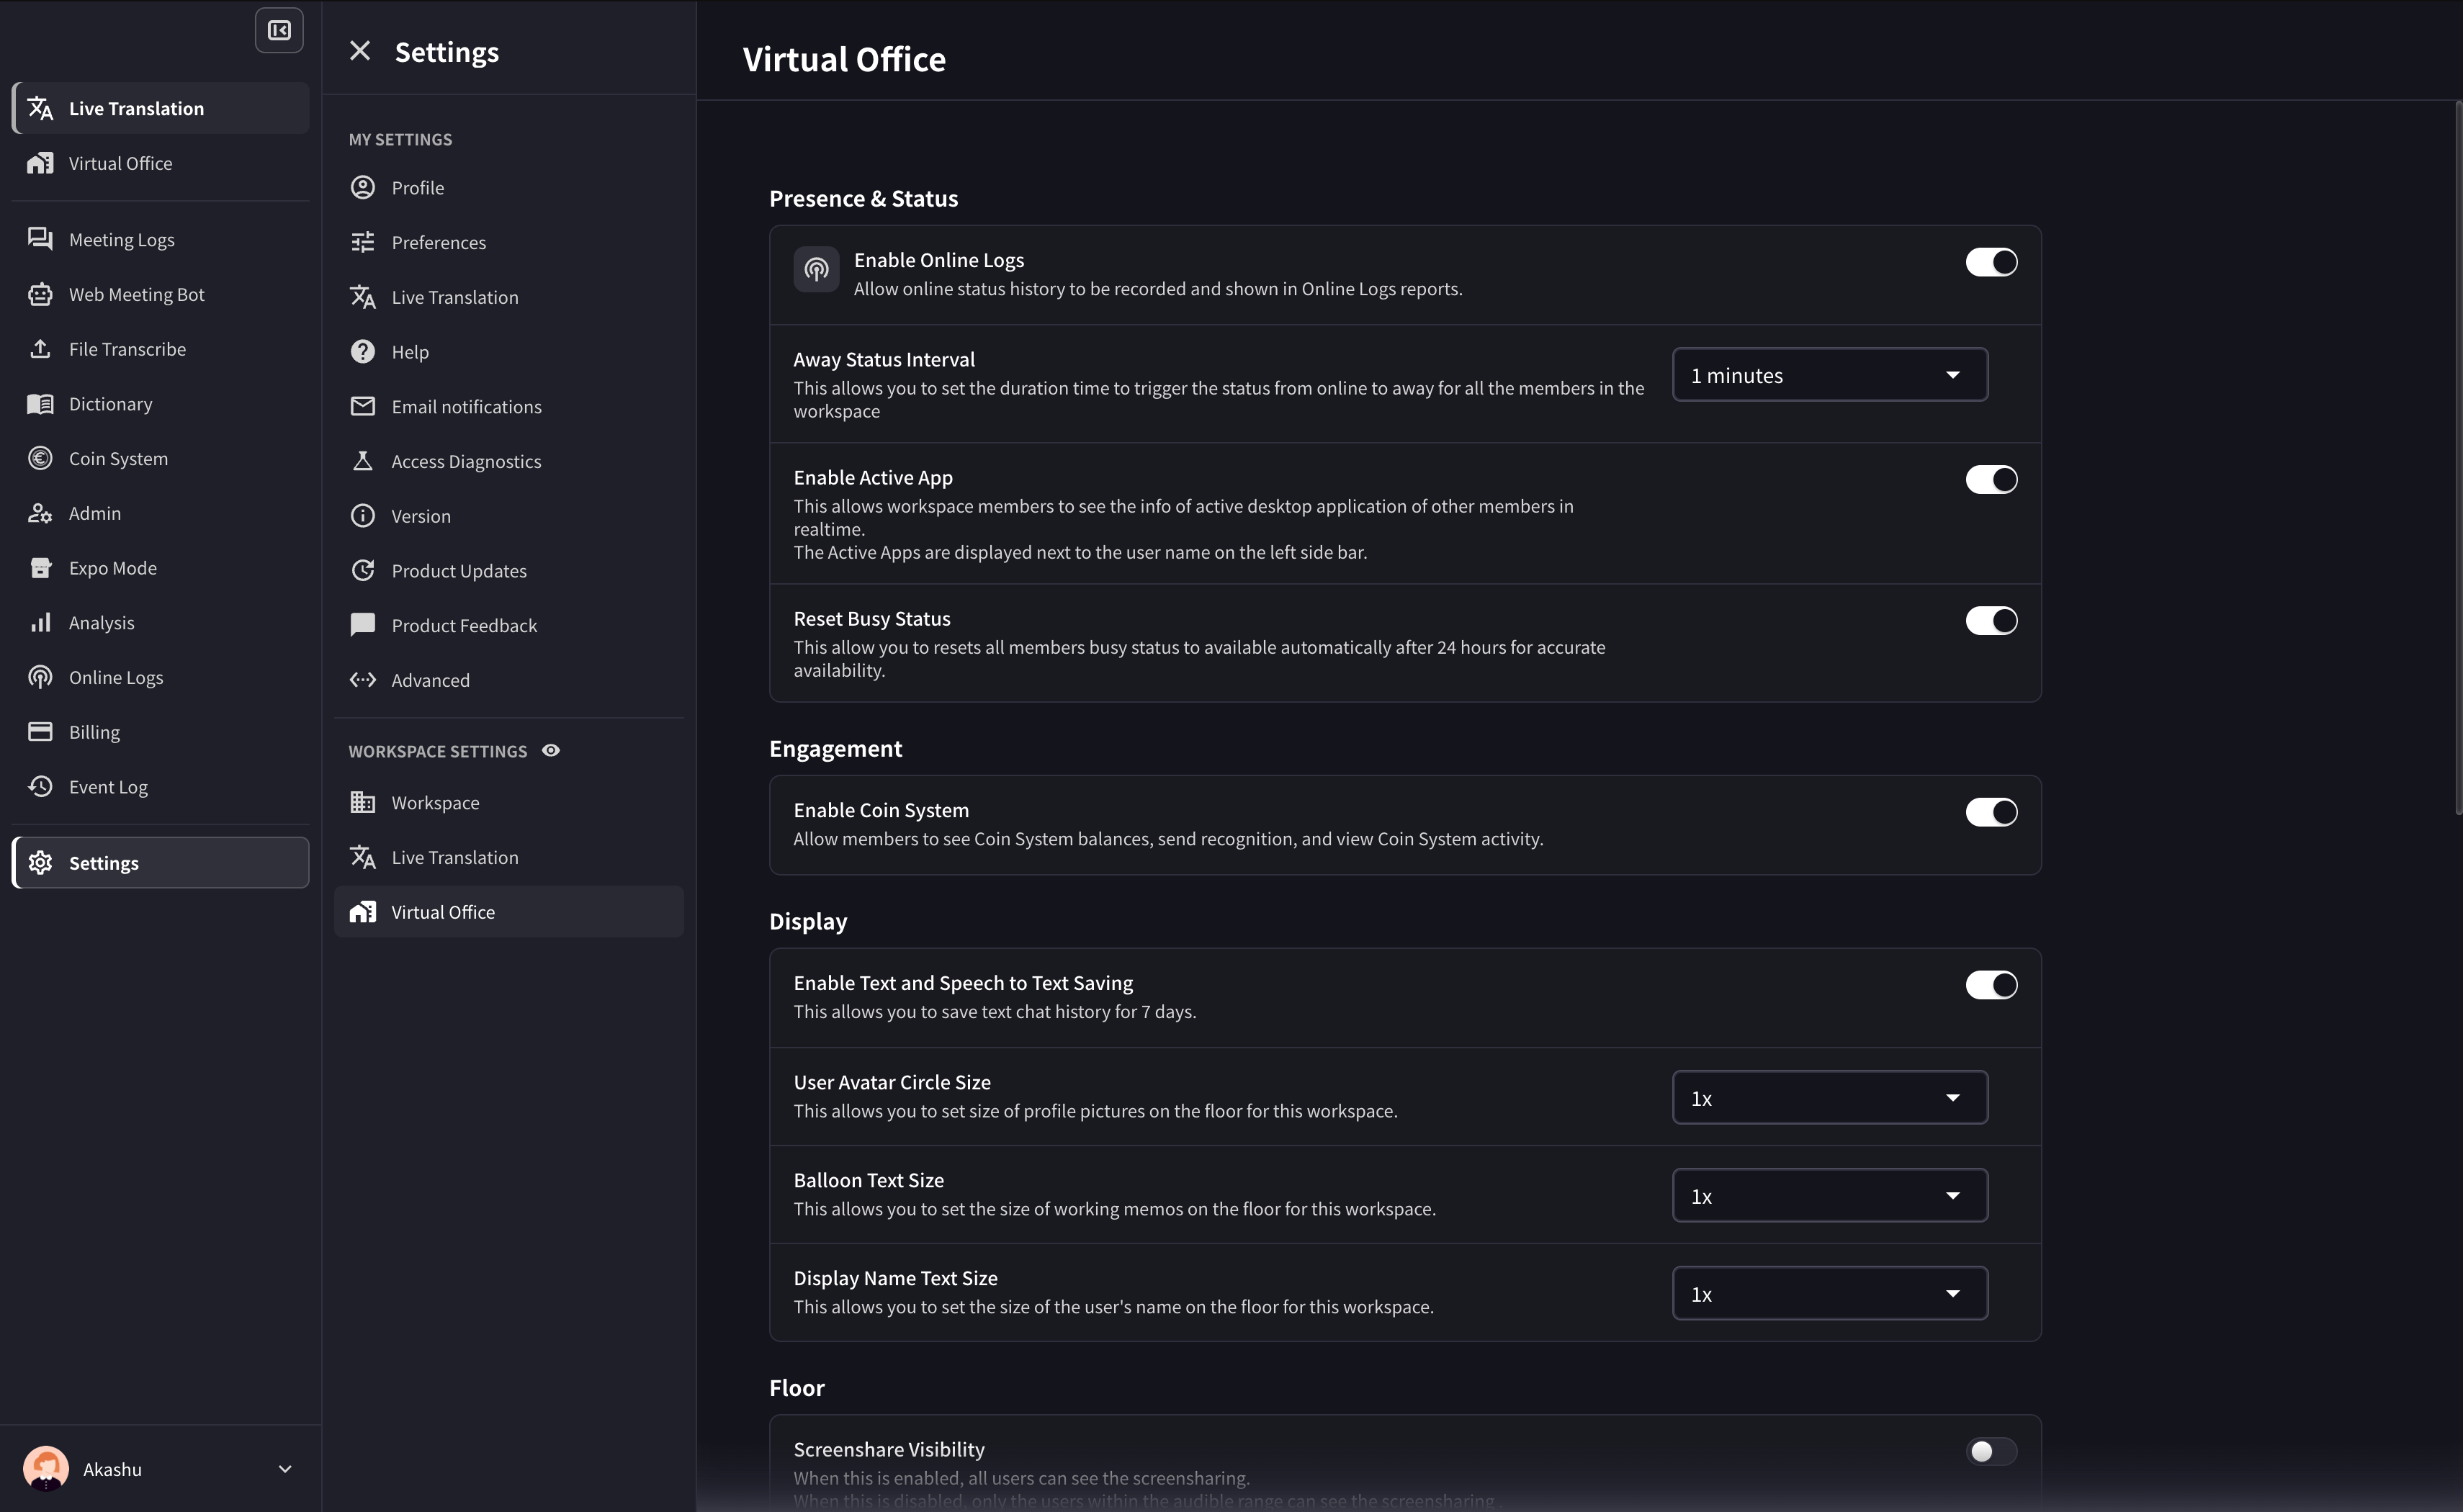The height and width of the screenshot is (1512, 2463).
Task: Turn off the Enable Active App toggle
Action: click(x=1991, y=479)
